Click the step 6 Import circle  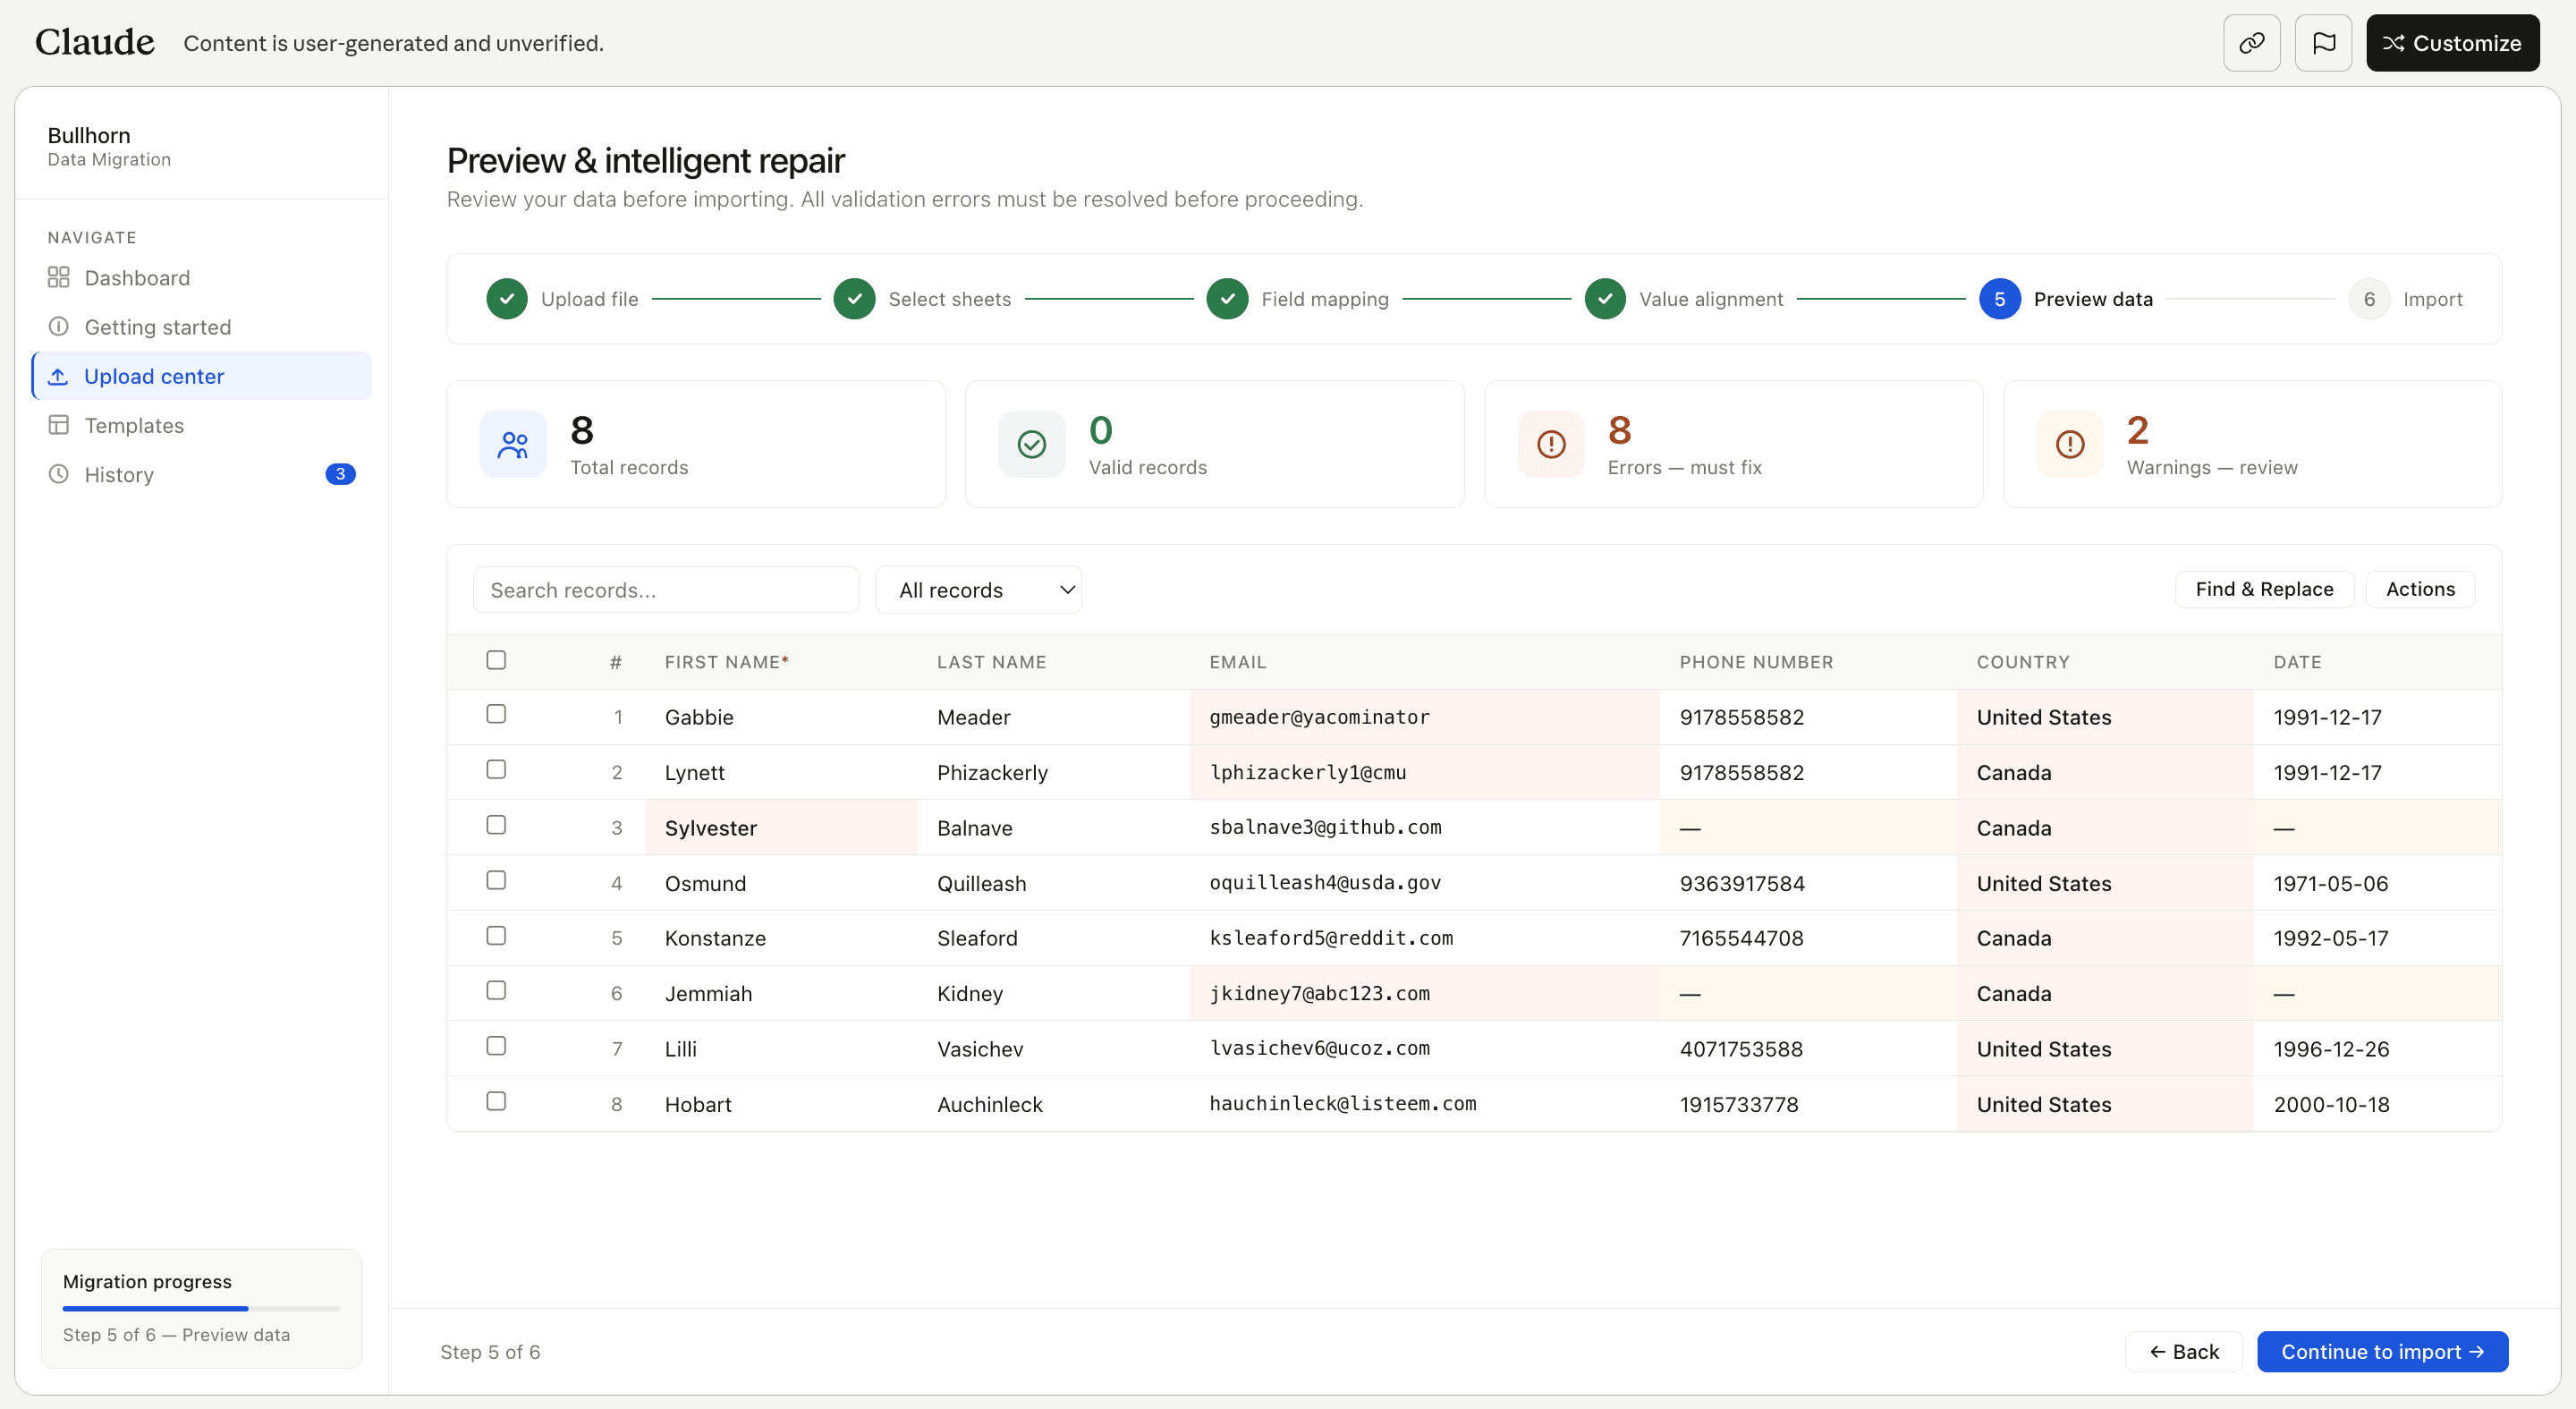pos(2369,299)
